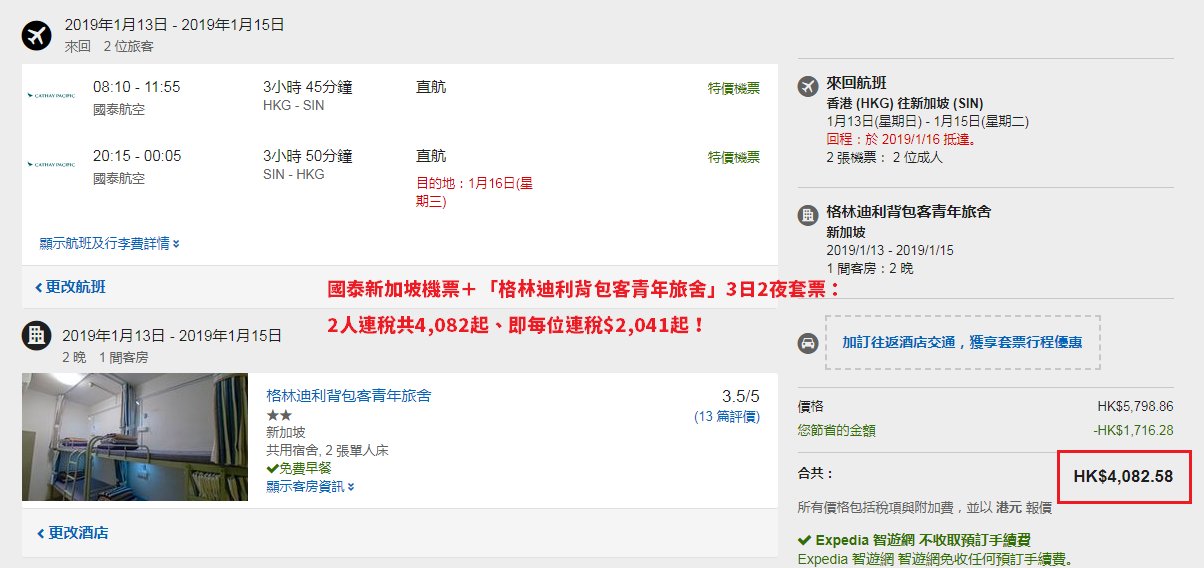Screen dimensions: 1204x568
Task: Expand 顯示客房資訊 details
Action: [310, 486]
